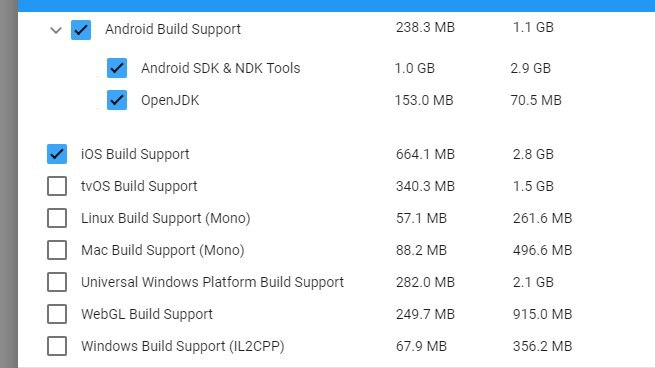Click the blue header bar at top
655x368 pixels.
336,5
